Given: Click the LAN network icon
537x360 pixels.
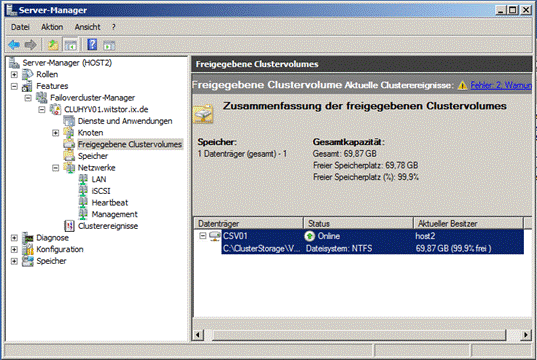Looking at the screenshot, I should pos(83,179).
